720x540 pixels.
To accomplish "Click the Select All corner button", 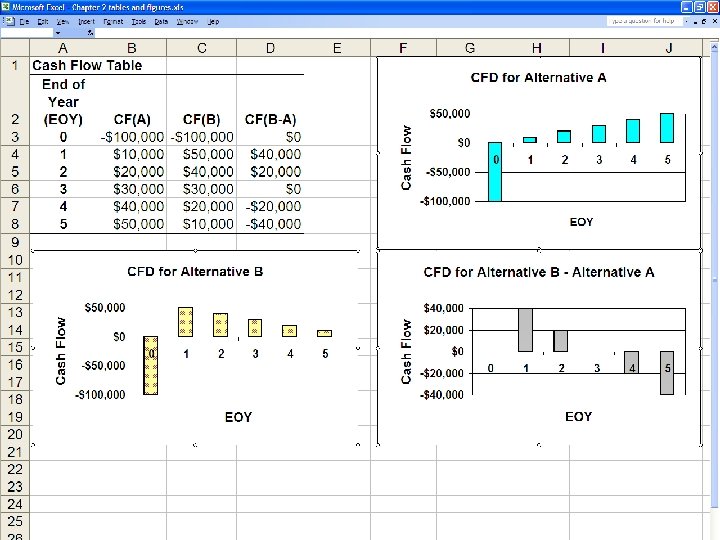I will (15, 48).
